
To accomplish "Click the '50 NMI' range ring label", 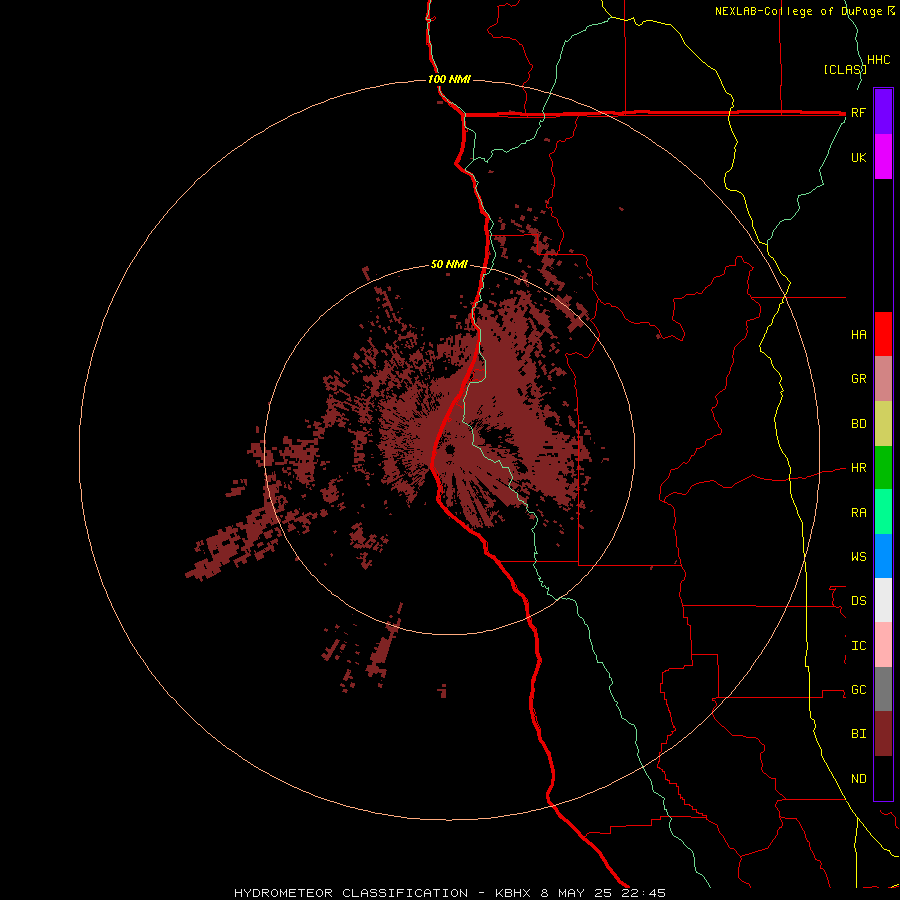I will click(449, 265).
